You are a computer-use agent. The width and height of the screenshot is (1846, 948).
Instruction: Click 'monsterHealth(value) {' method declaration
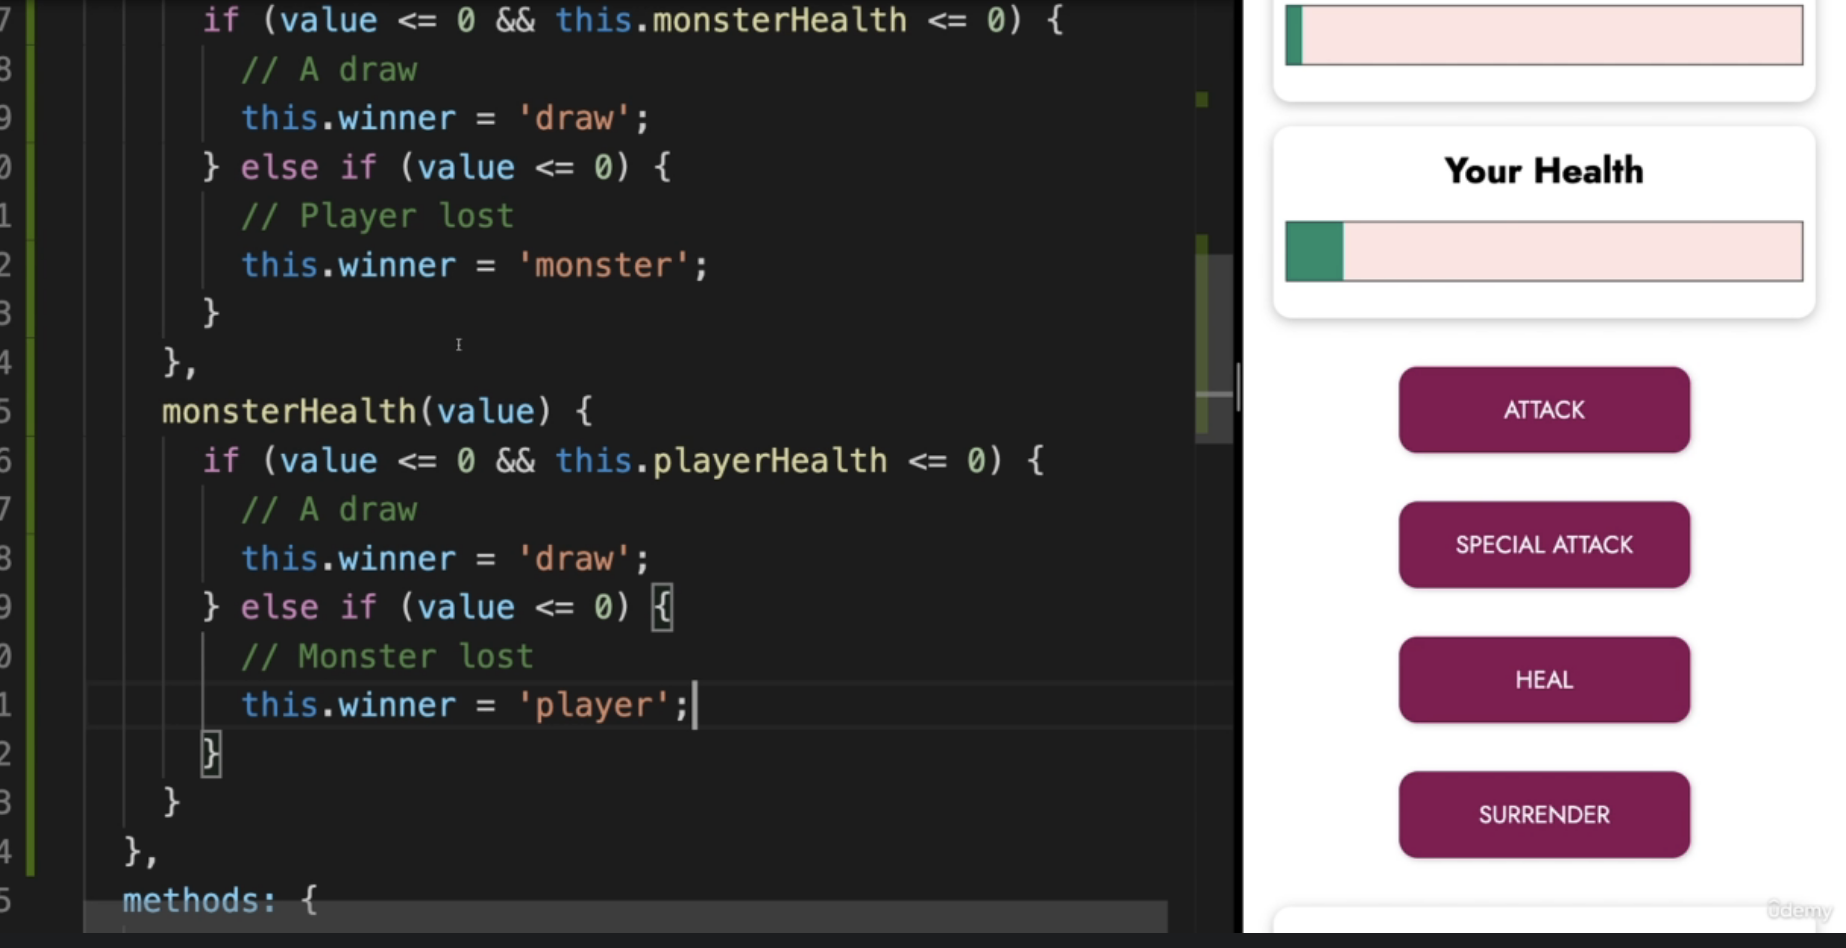(x=377, y=411)
